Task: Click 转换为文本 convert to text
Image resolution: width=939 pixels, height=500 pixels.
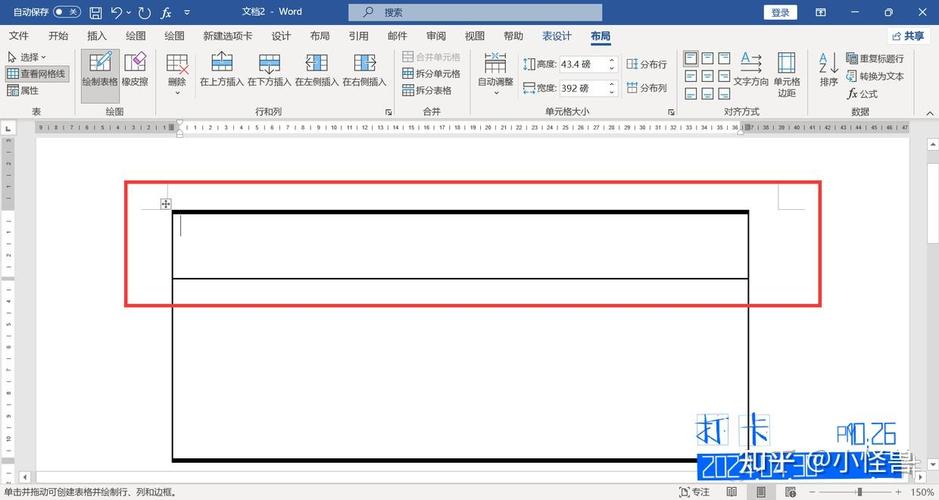Action: tap(875, 76)
